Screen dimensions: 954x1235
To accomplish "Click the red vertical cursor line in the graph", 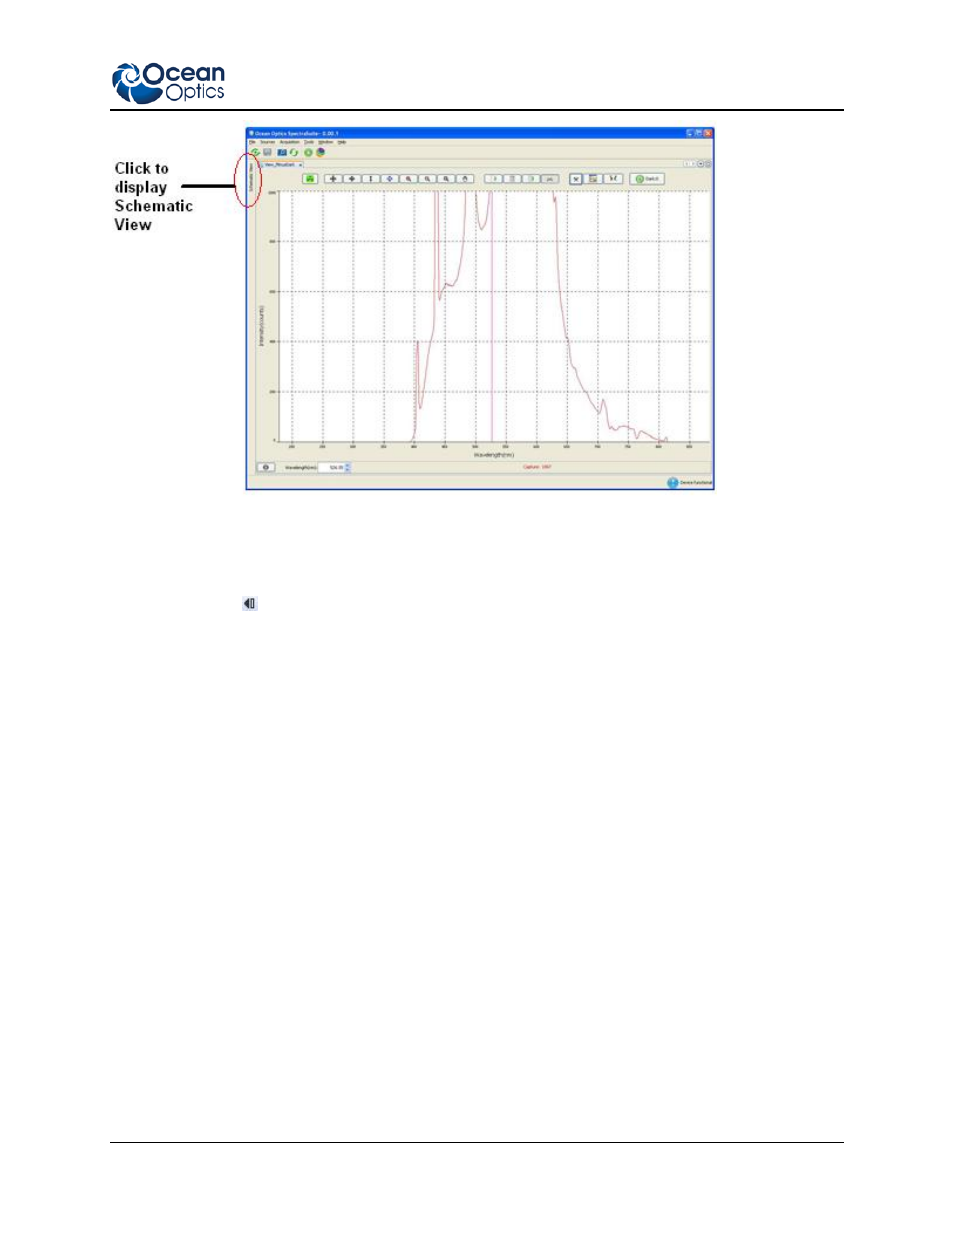I will click(492, 316).
